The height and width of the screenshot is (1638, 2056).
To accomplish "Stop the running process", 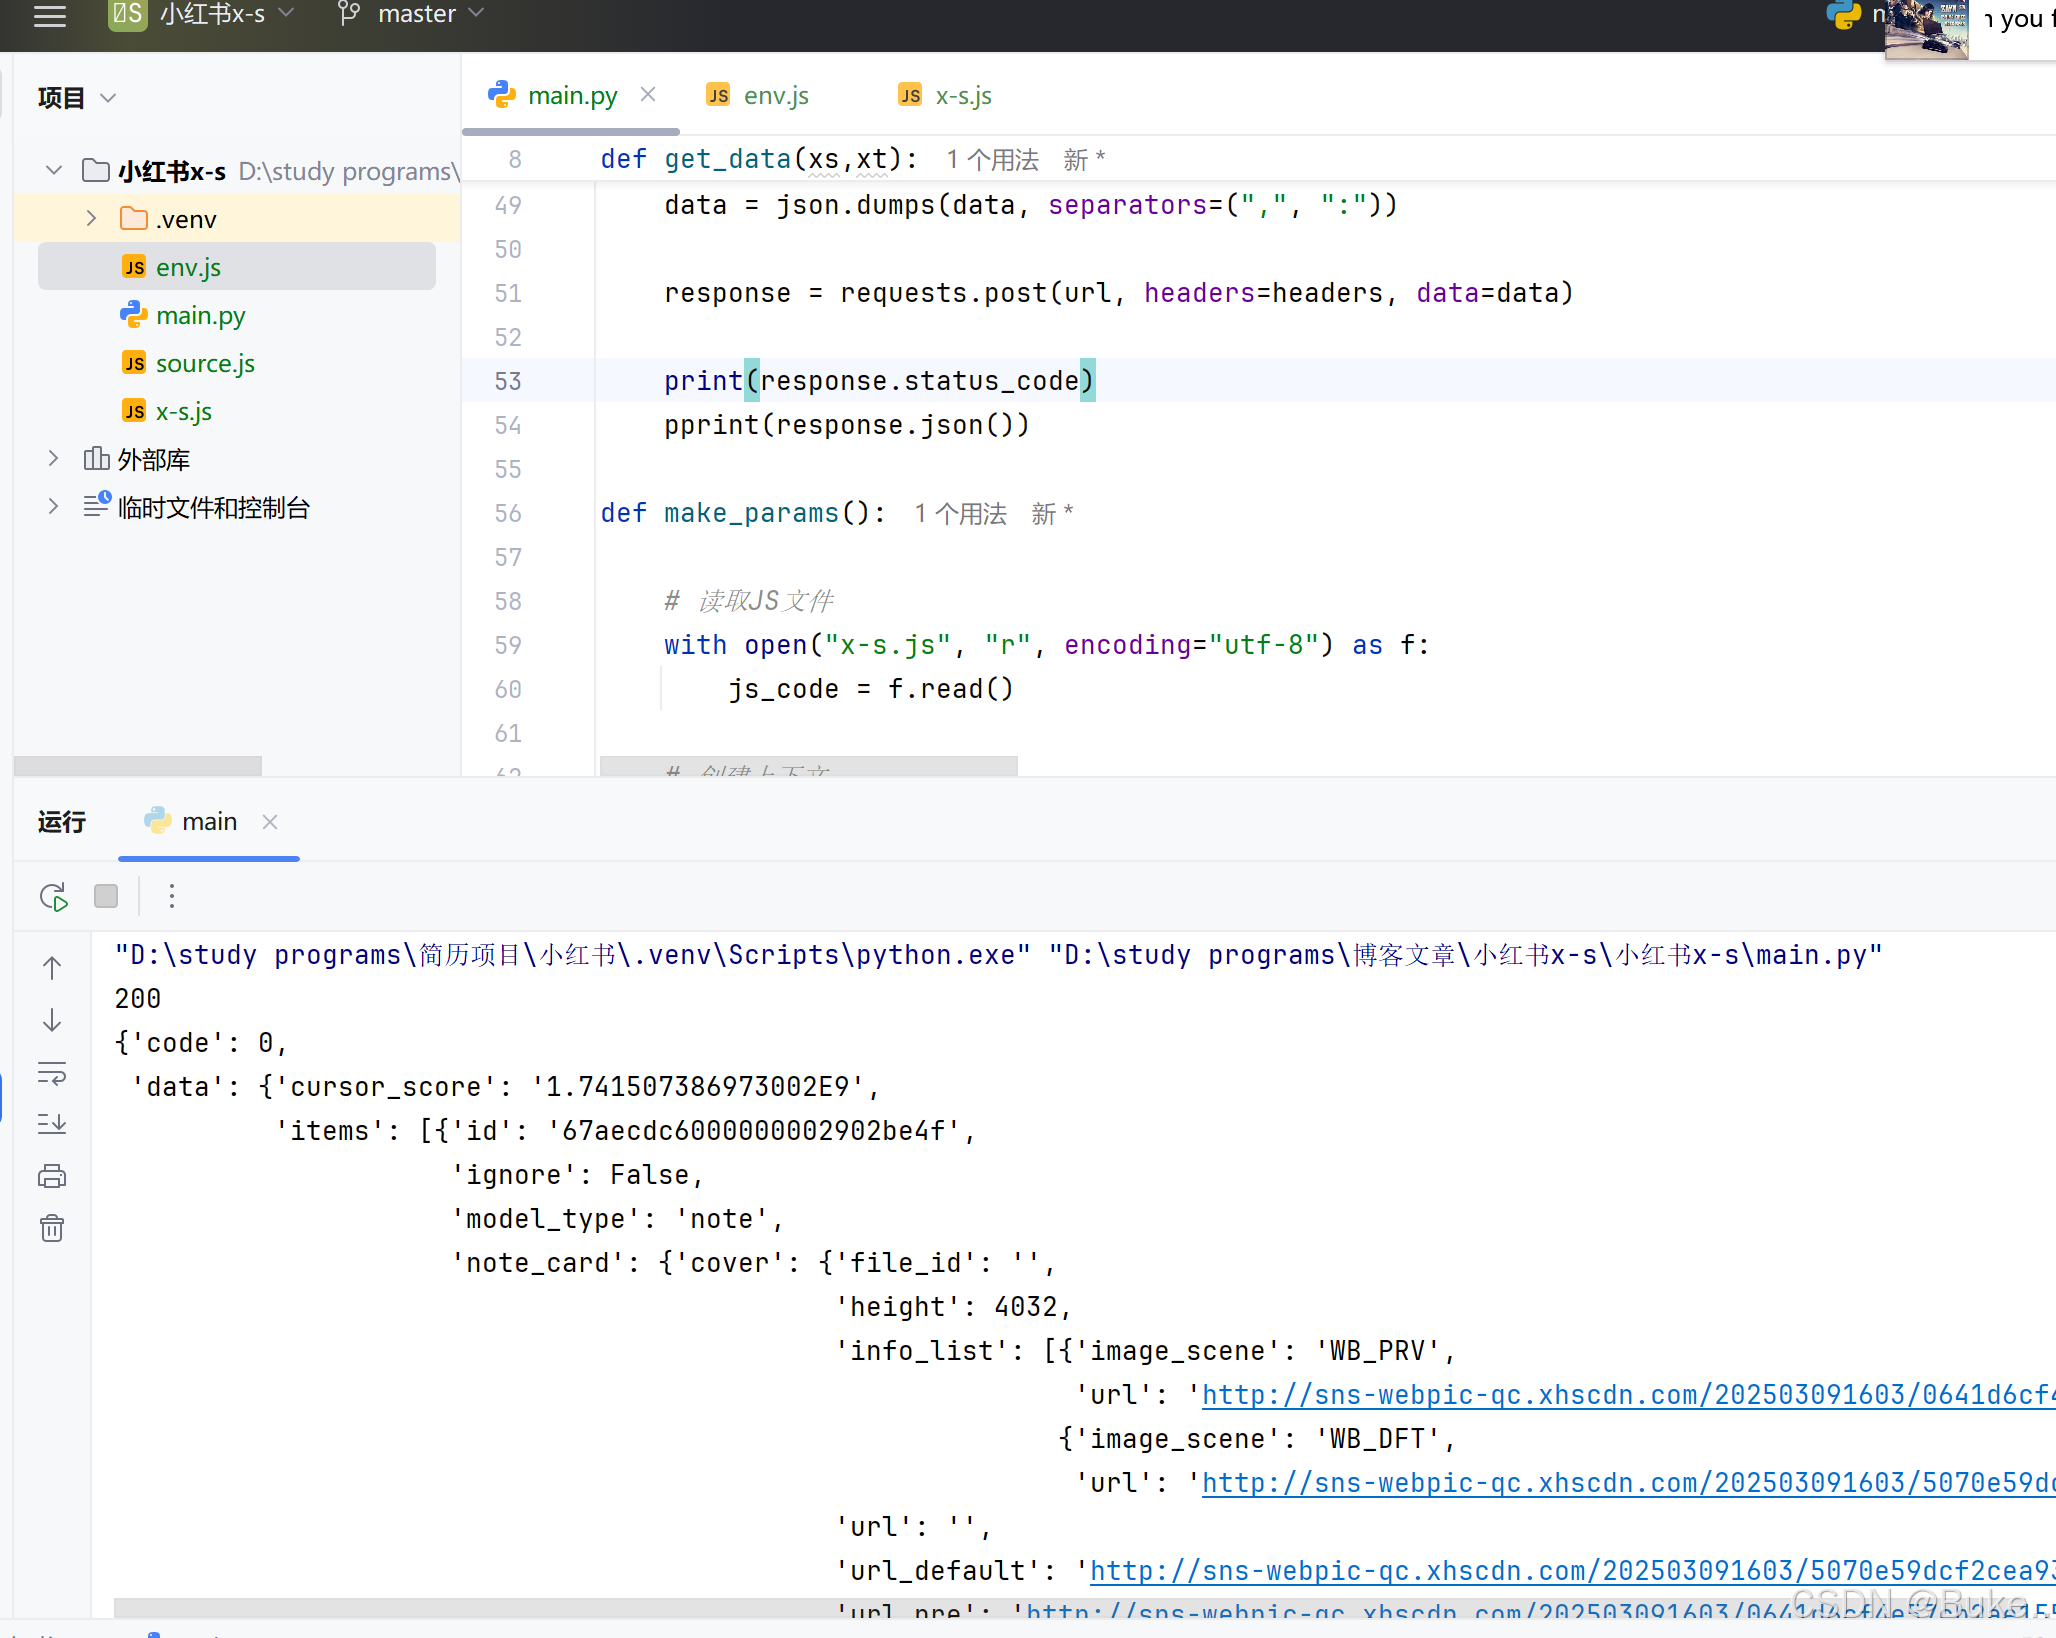I will [105, 896].
